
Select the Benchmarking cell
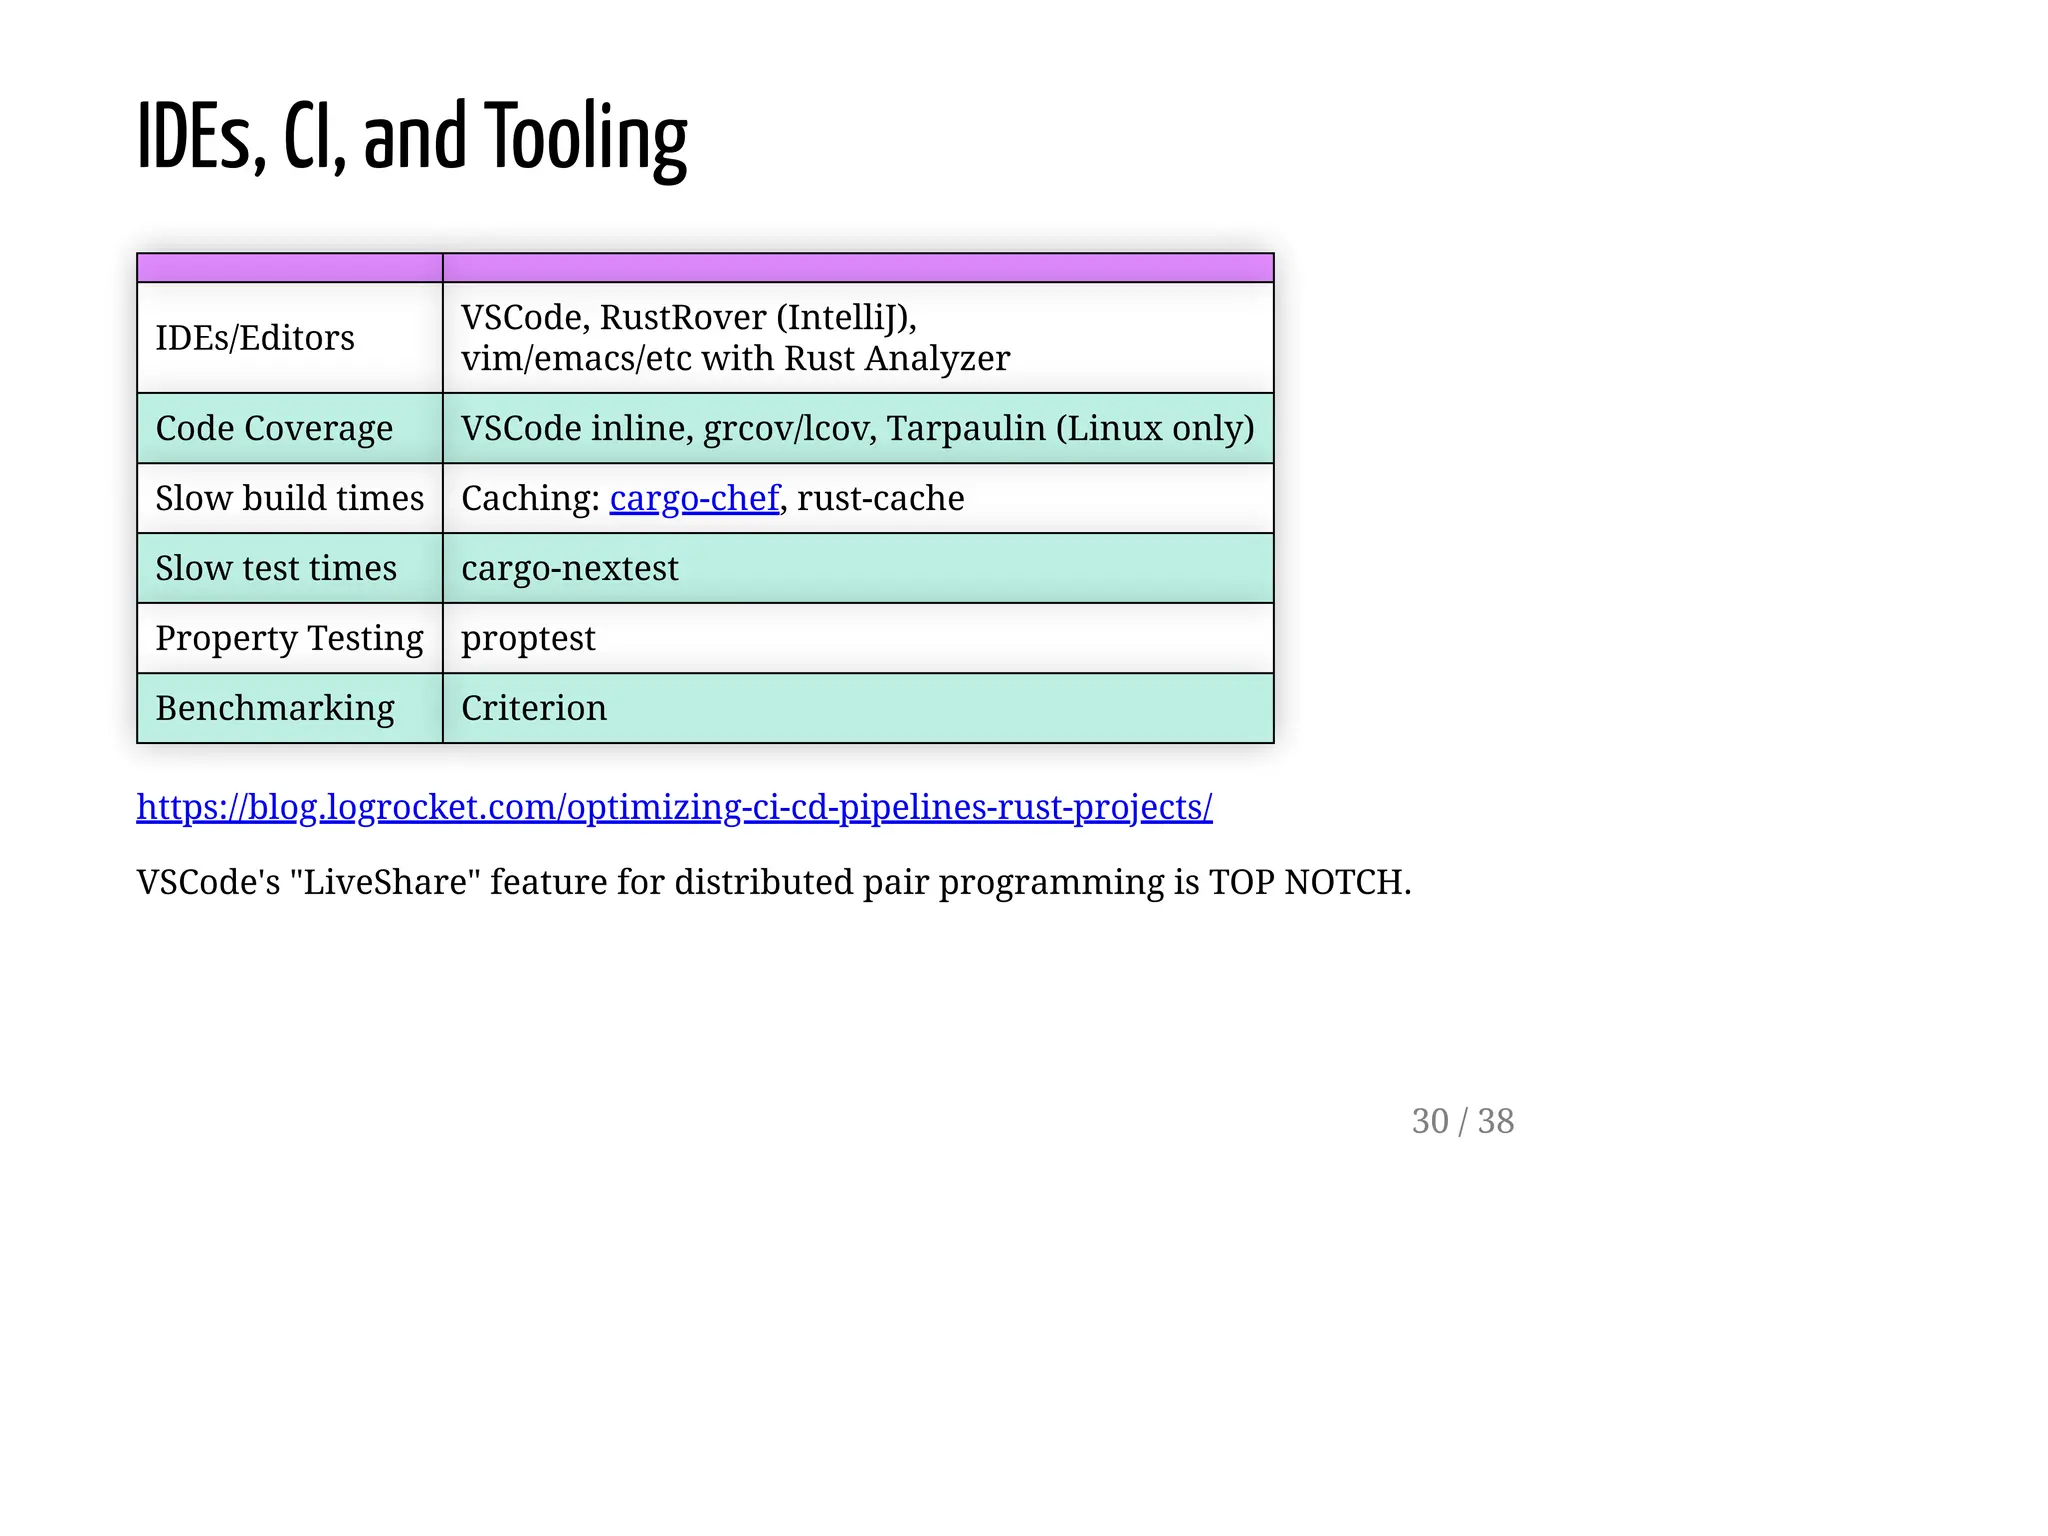tap(275, 708)
